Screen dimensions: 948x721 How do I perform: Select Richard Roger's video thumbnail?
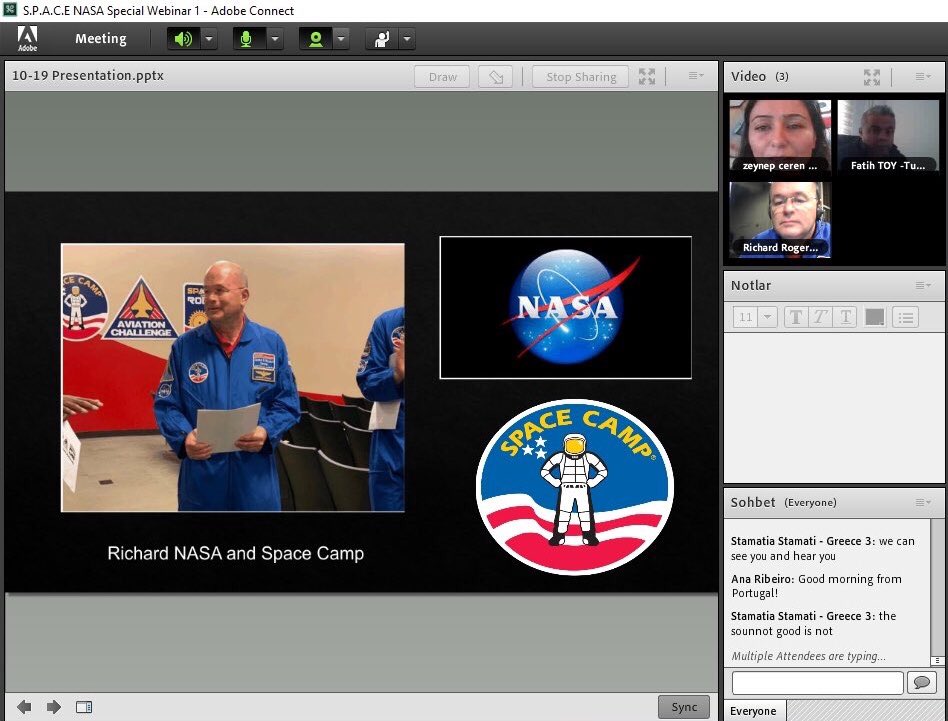(x=780, y=220)
